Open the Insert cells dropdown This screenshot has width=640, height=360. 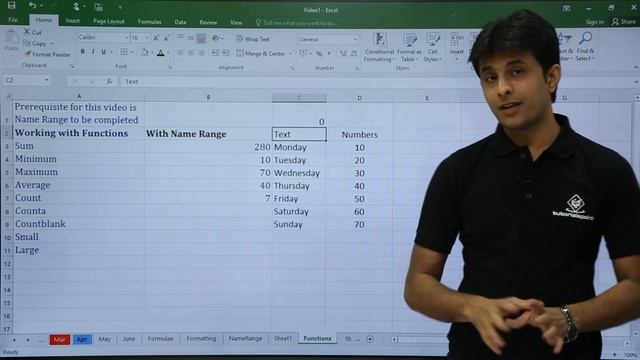coord(456,47)
